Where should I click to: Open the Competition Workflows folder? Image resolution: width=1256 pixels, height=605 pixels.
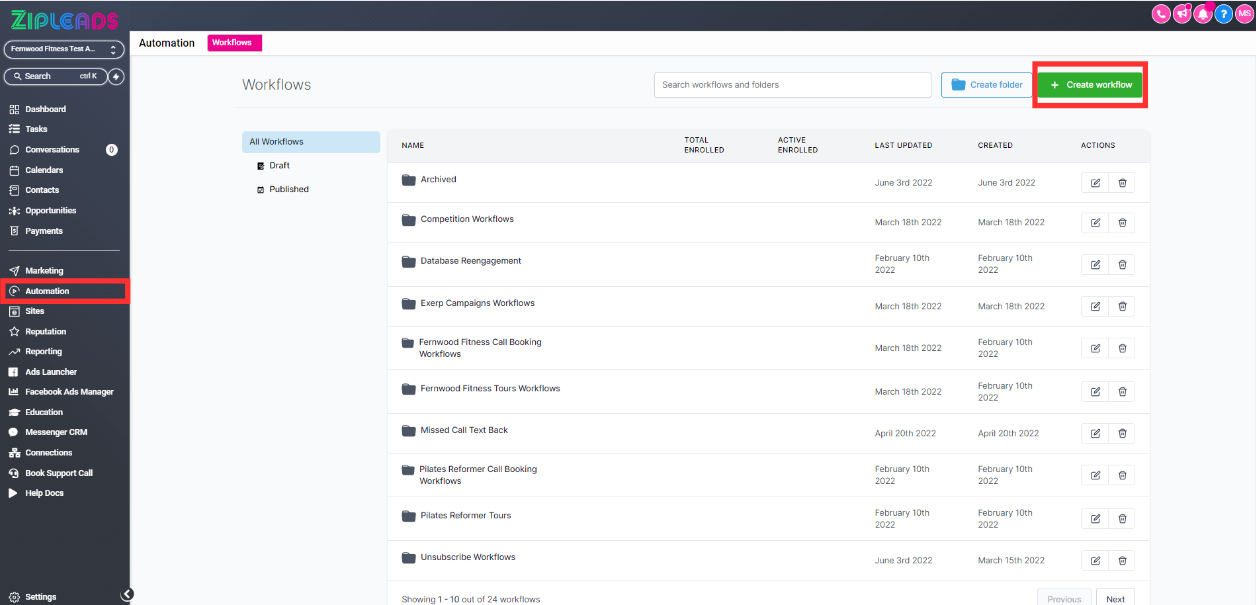[467, 219]
